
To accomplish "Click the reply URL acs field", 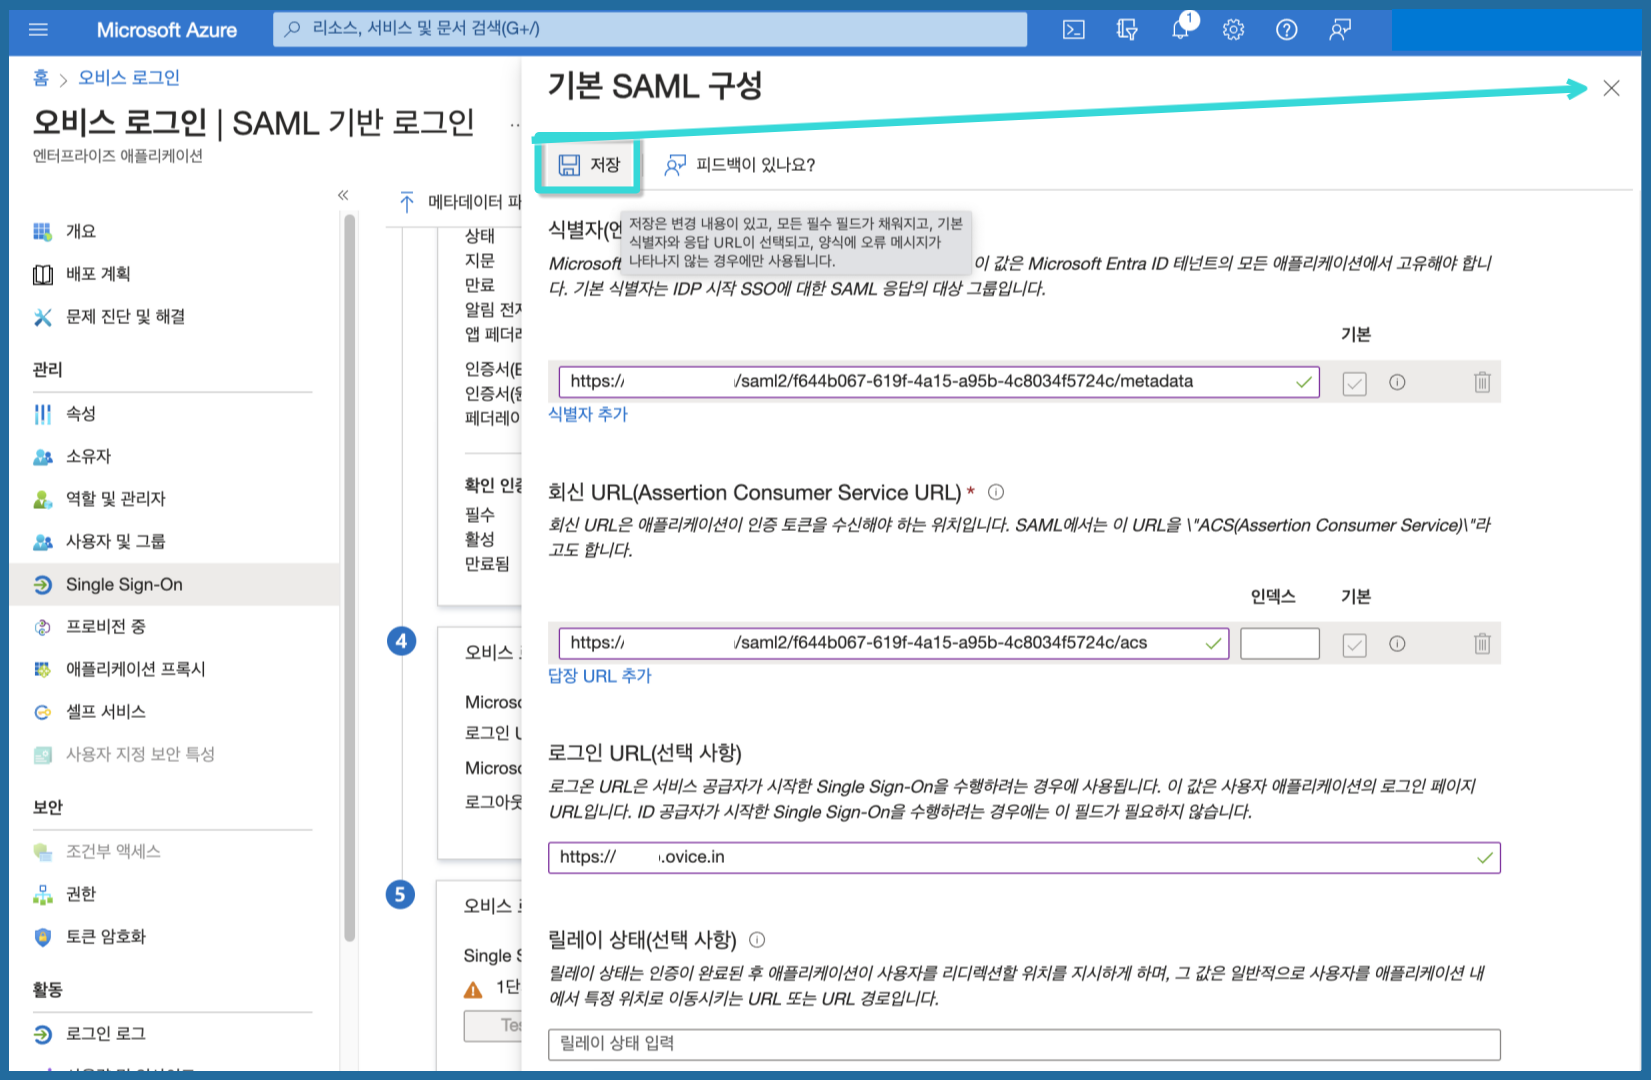I will click(x=894, y=643).
